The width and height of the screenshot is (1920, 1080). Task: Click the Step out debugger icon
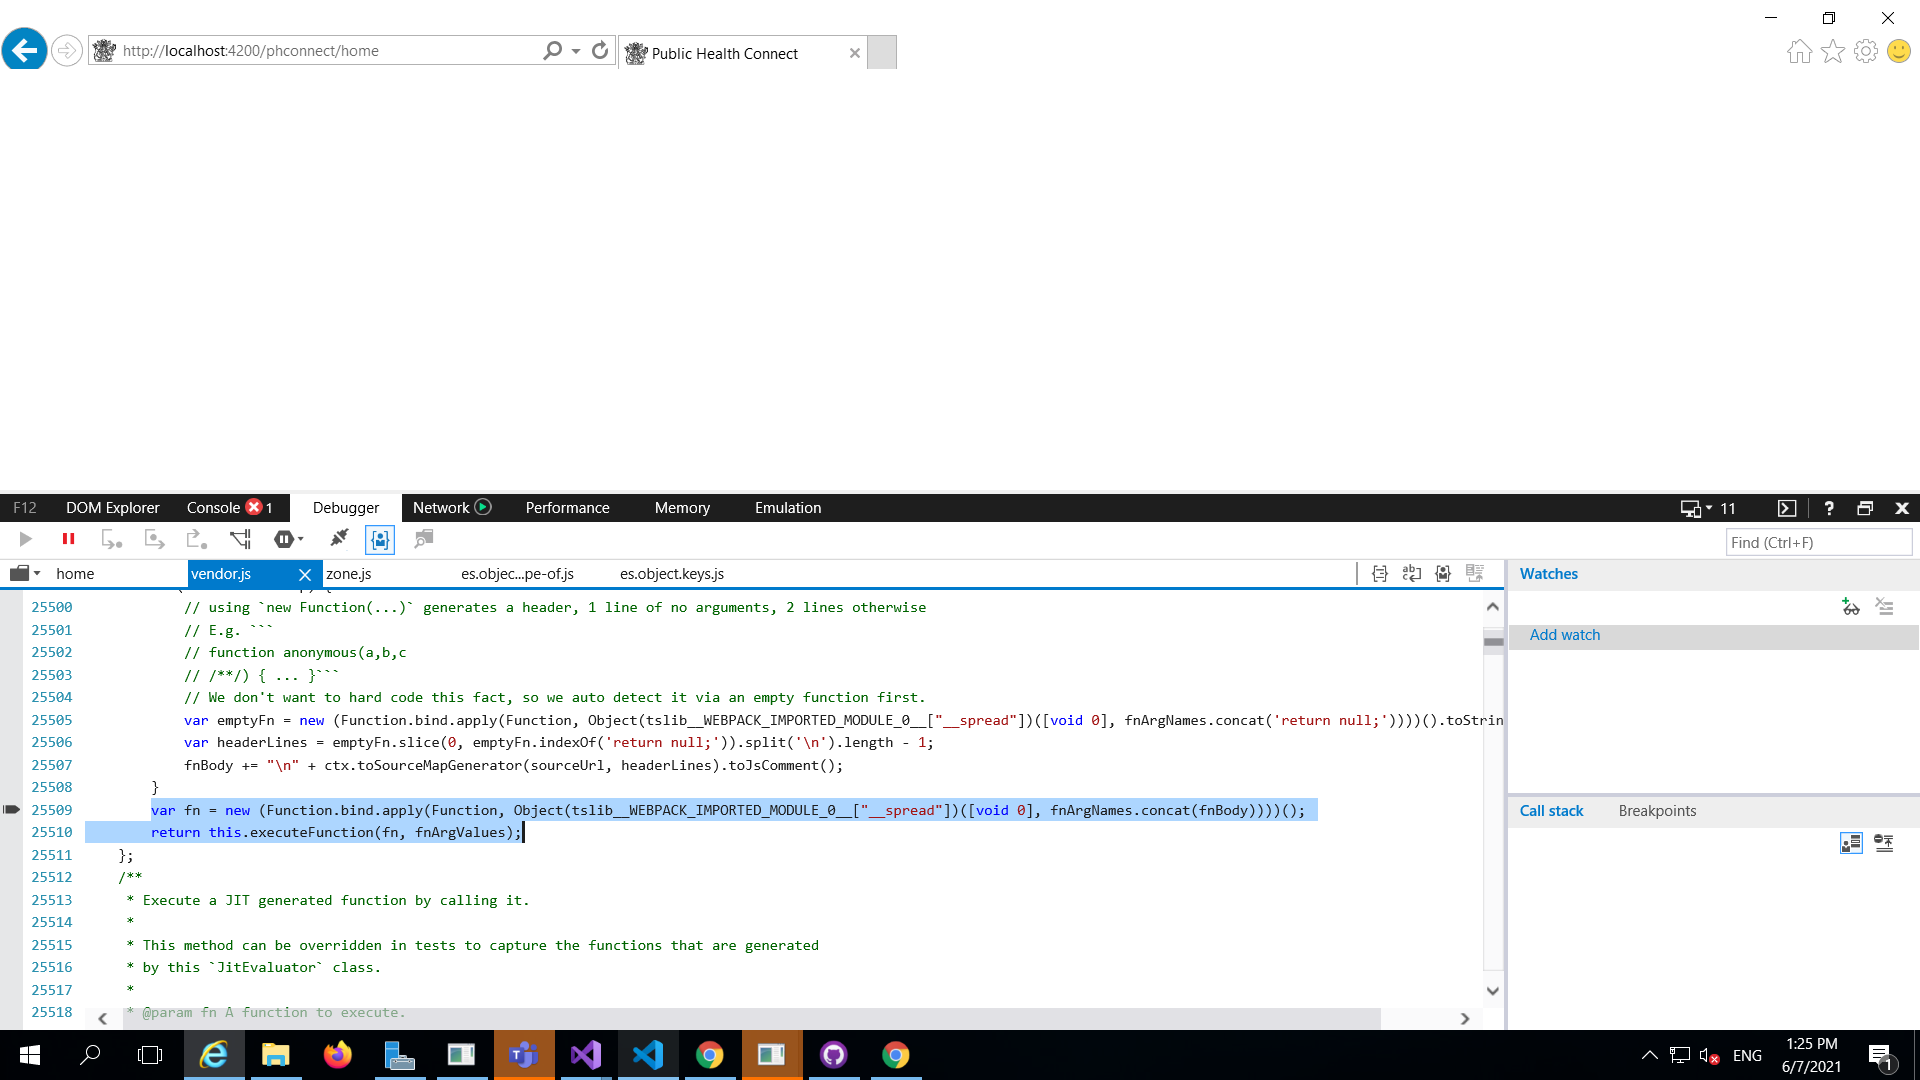pos(196,539)
